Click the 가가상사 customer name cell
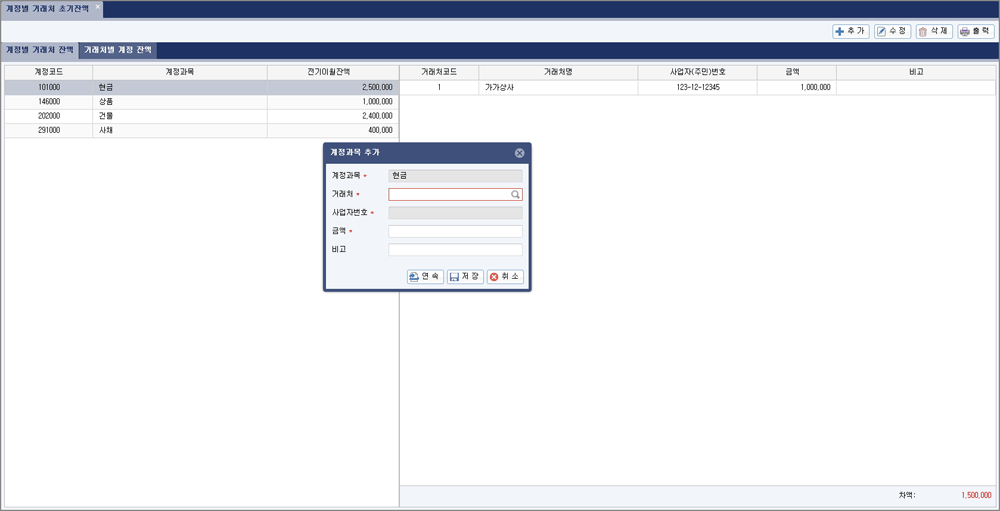 tap(558, 87)
